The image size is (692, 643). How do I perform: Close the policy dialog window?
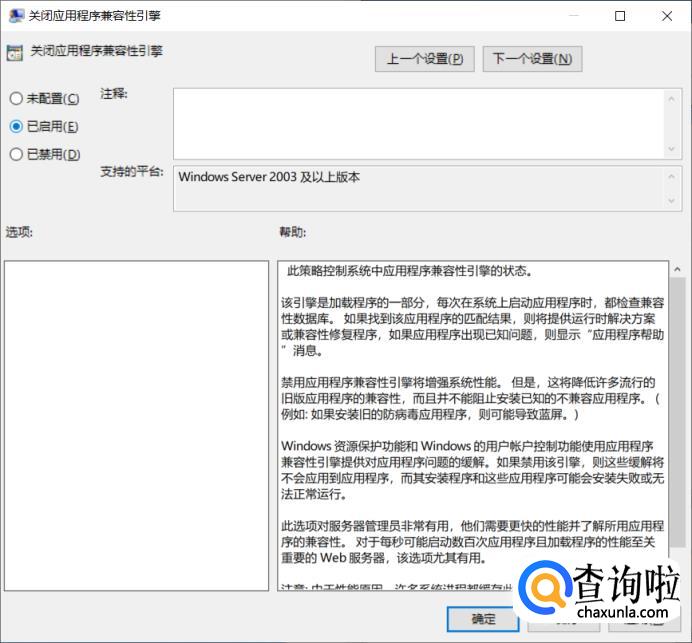(667, 16)
